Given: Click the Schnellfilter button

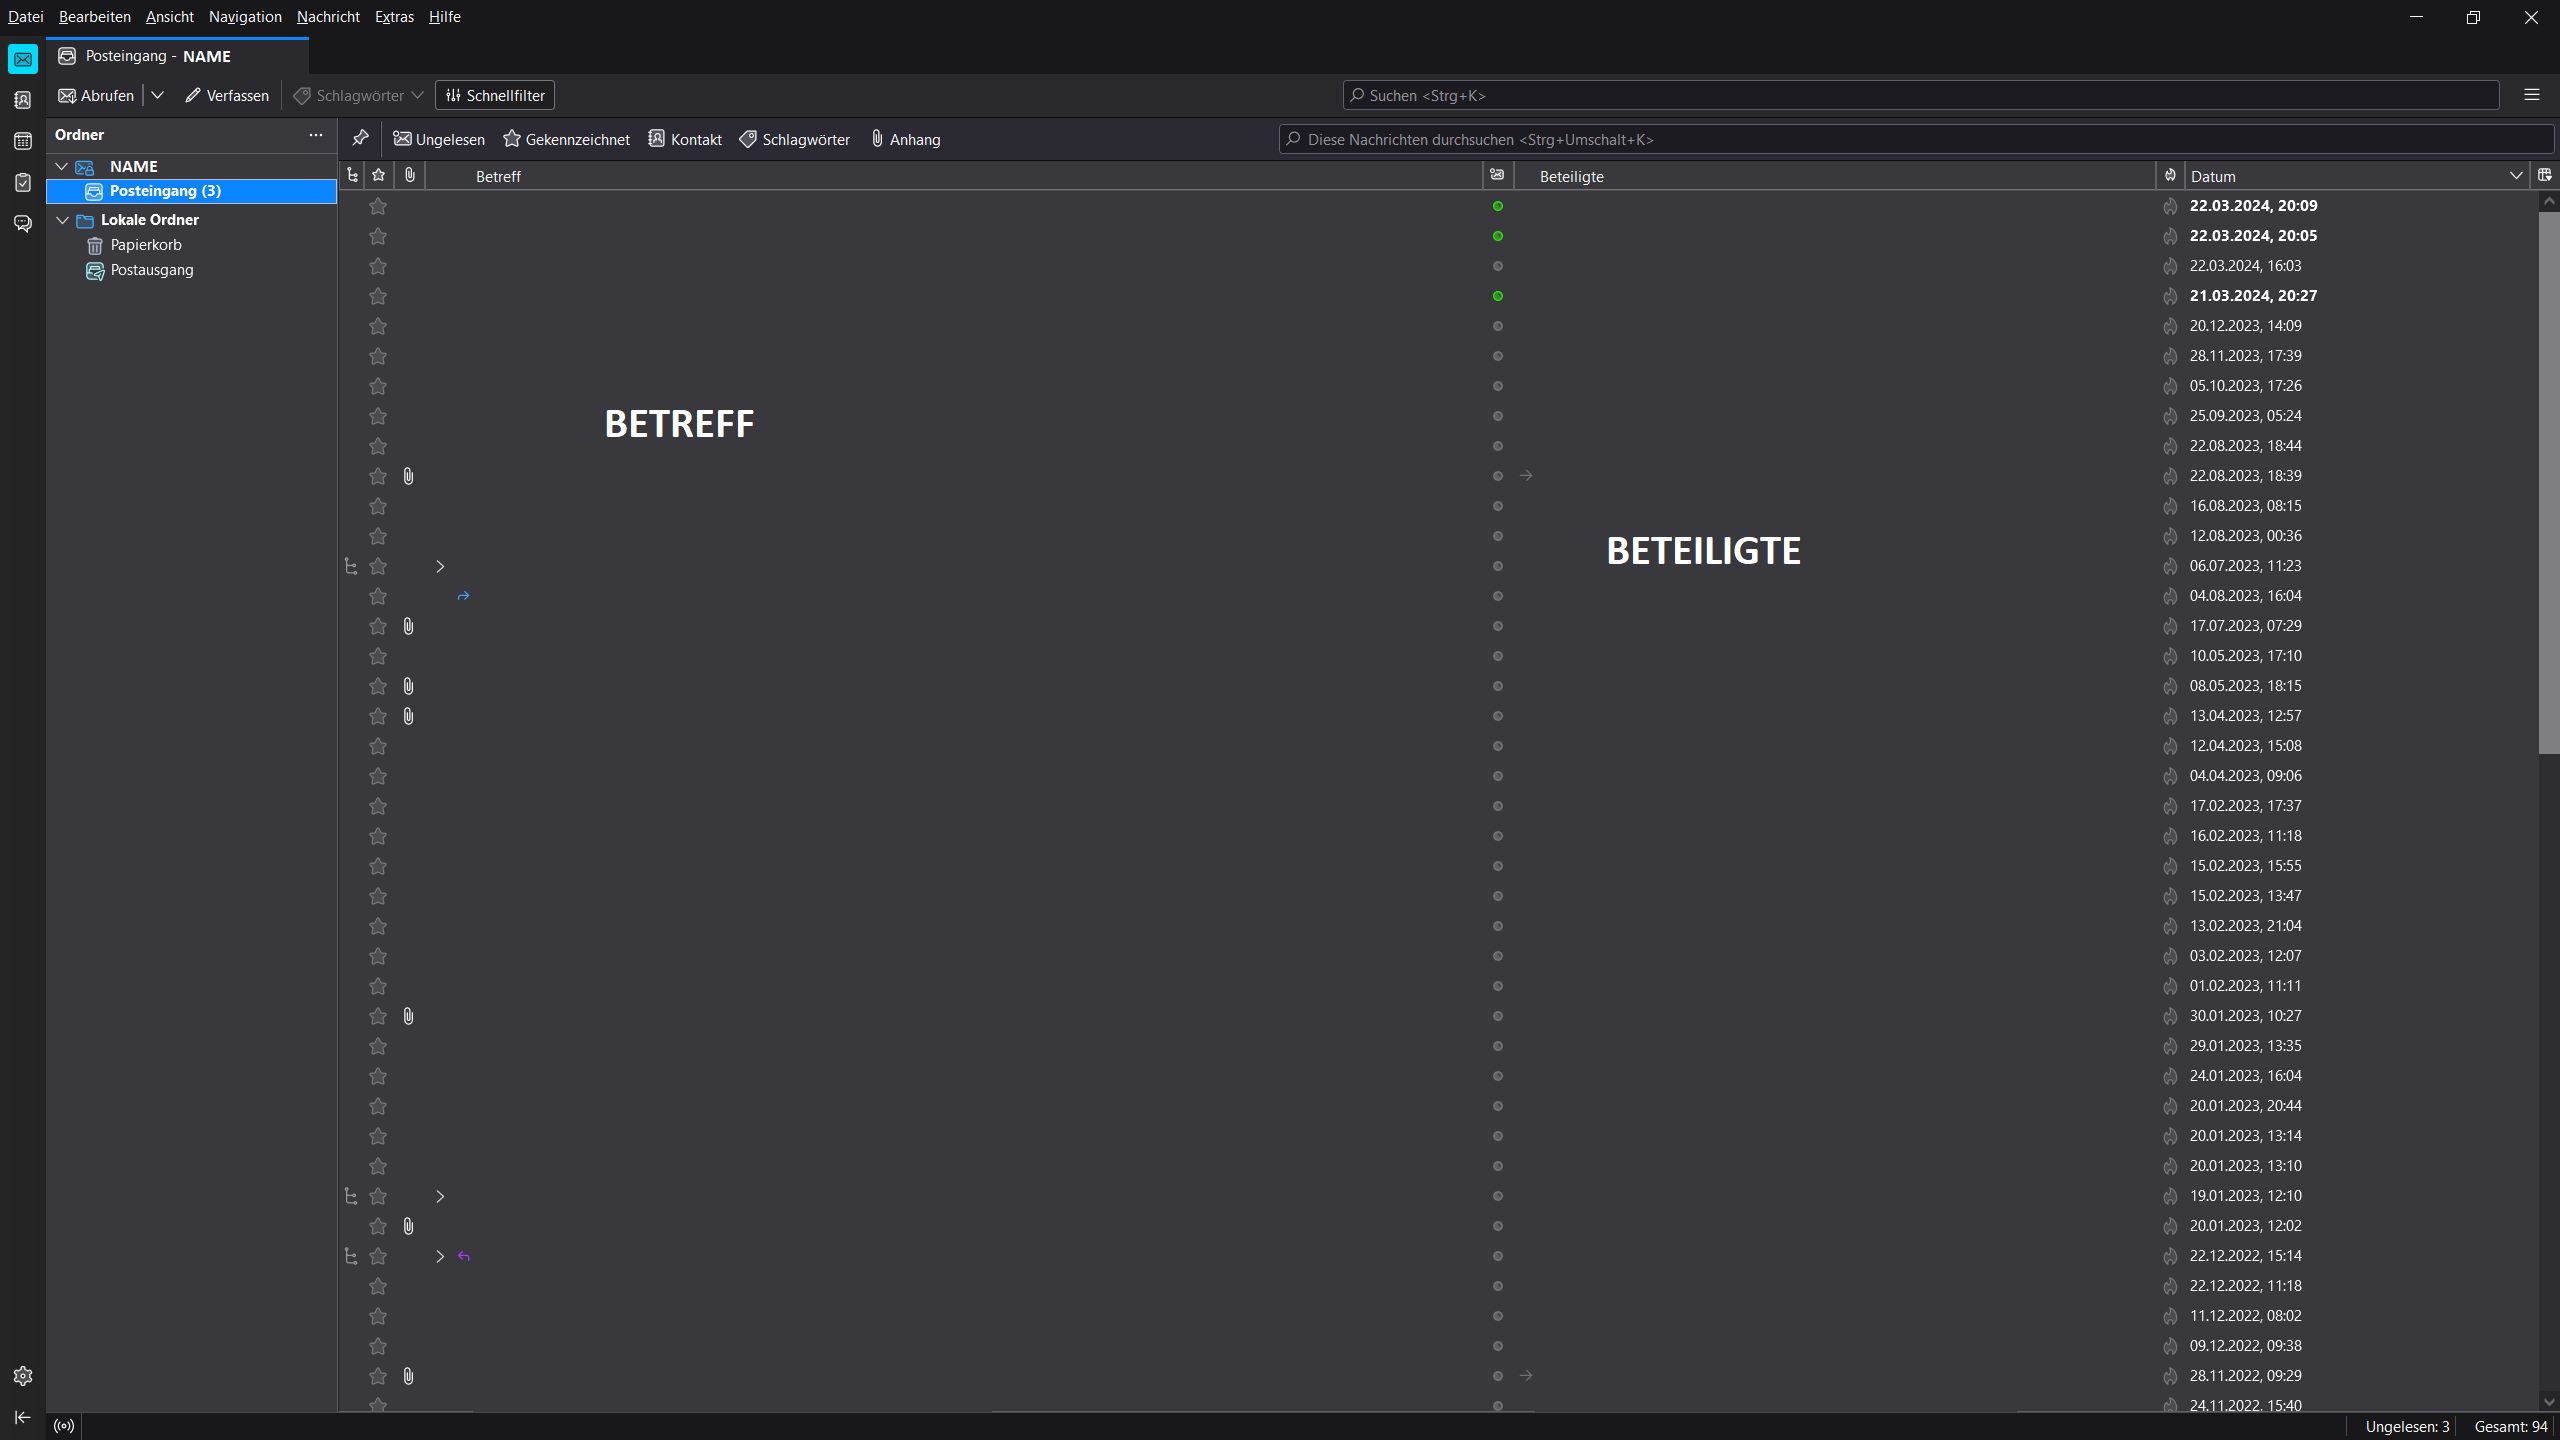Looking at the screenshot, I should point(495,95).
